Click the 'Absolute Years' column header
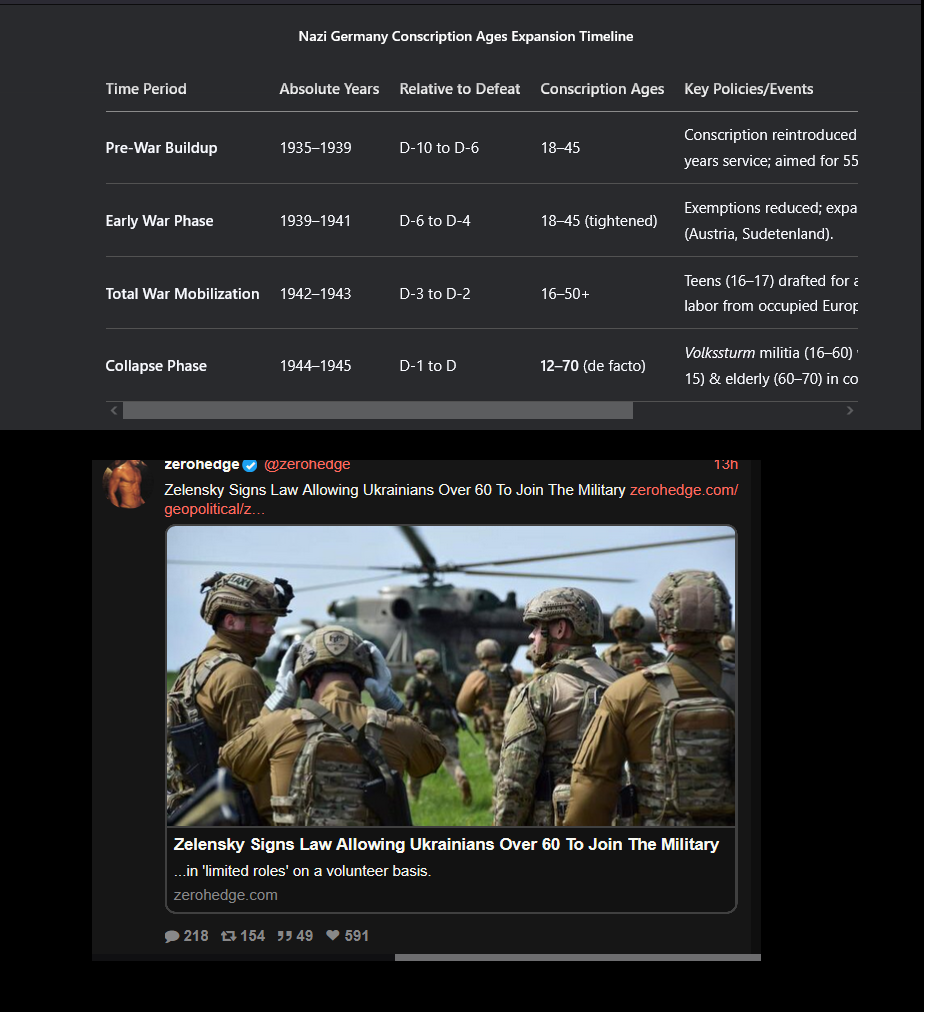 click(329, 89)
